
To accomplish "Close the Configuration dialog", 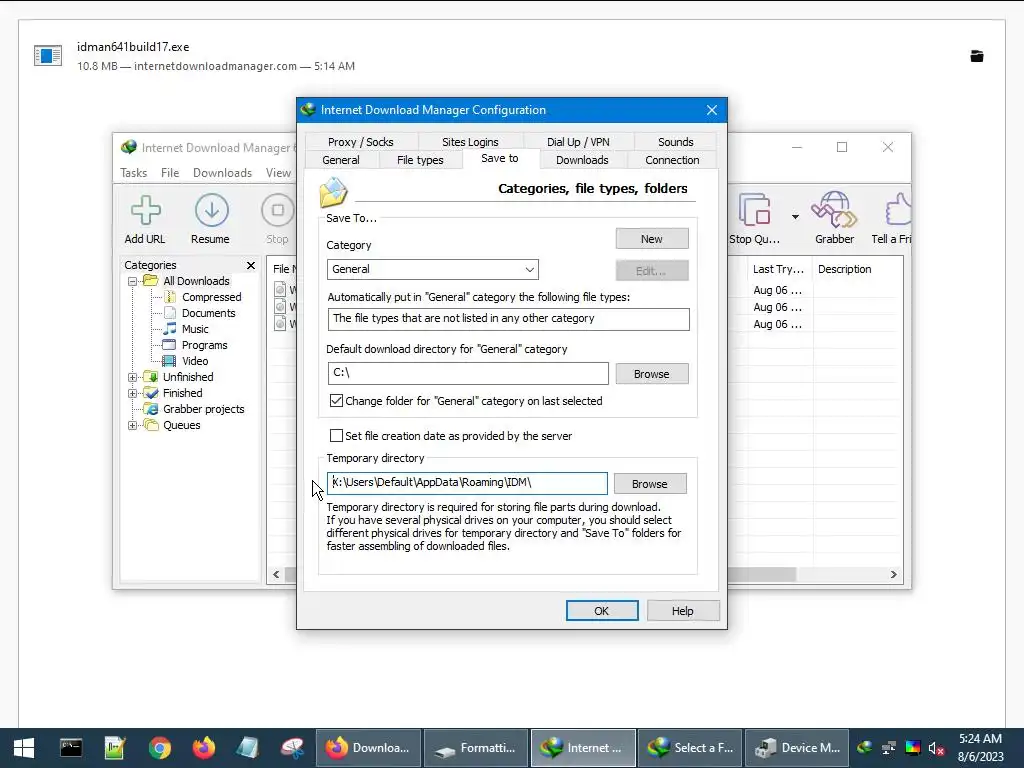I will (x=712, y=110).
